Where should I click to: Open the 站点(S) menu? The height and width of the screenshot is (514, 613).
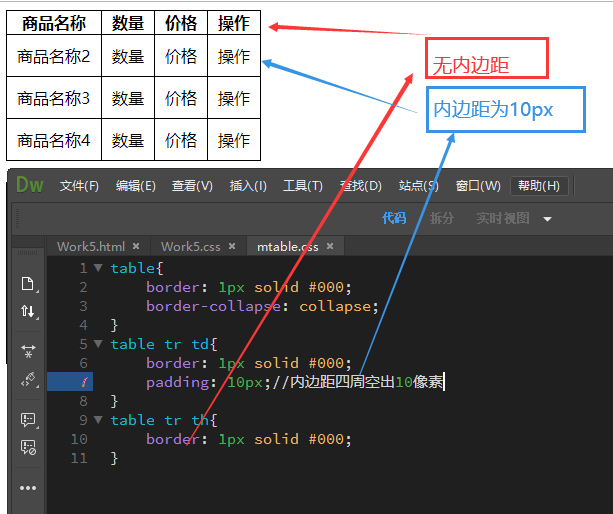click(x=418, y=186)
